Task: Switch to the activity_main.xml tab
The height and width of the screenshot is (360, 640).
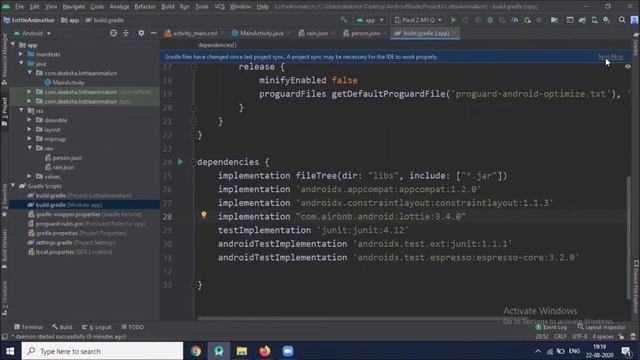Action: click(x=194, y=33)
